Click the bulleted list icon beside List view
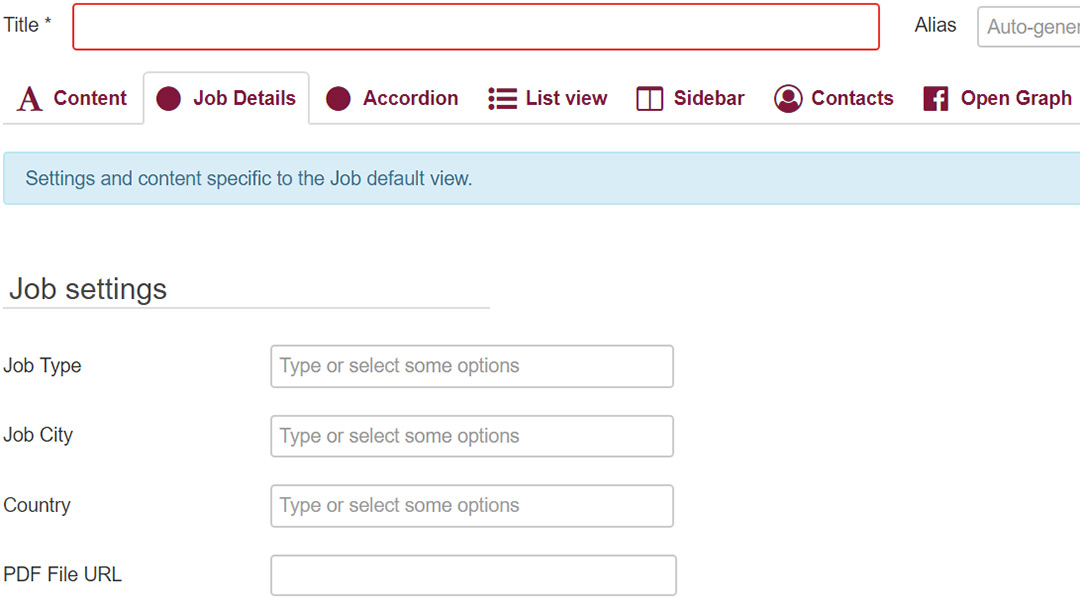Image resolution: width=1080 pixels, height=608 pixels. [502, 99]
